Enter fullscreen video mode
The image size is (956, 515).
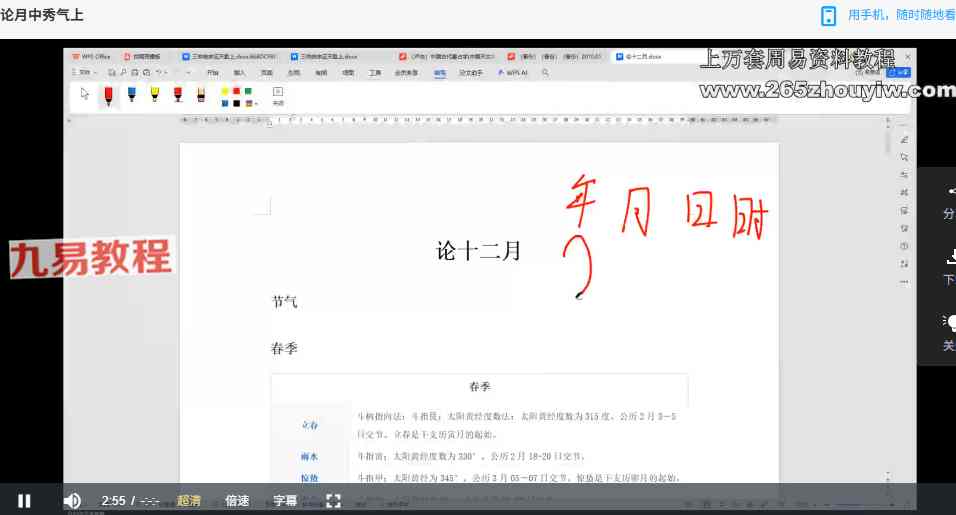click(334, 501)
